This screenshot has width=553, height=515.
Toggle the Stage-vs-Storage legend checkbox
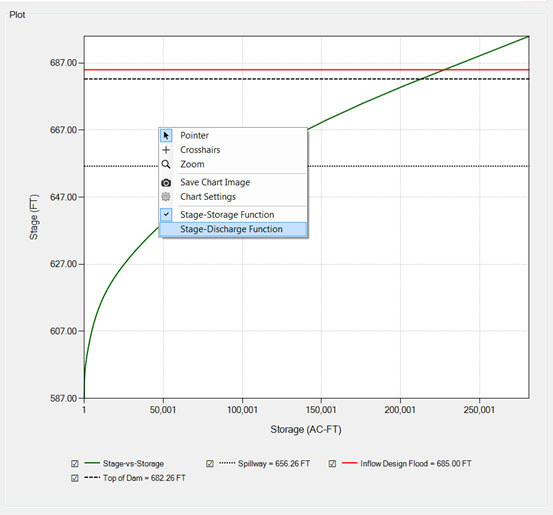pyautogui.click(x=75, y=464)
